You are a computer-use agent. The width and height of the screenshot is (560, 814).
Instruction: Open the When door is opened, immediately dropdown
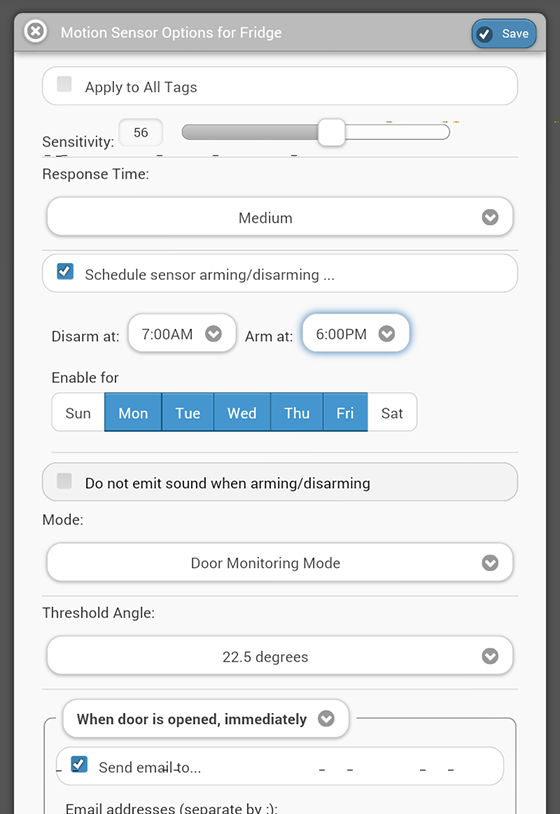pyautogui.click(x=206, y=718)
